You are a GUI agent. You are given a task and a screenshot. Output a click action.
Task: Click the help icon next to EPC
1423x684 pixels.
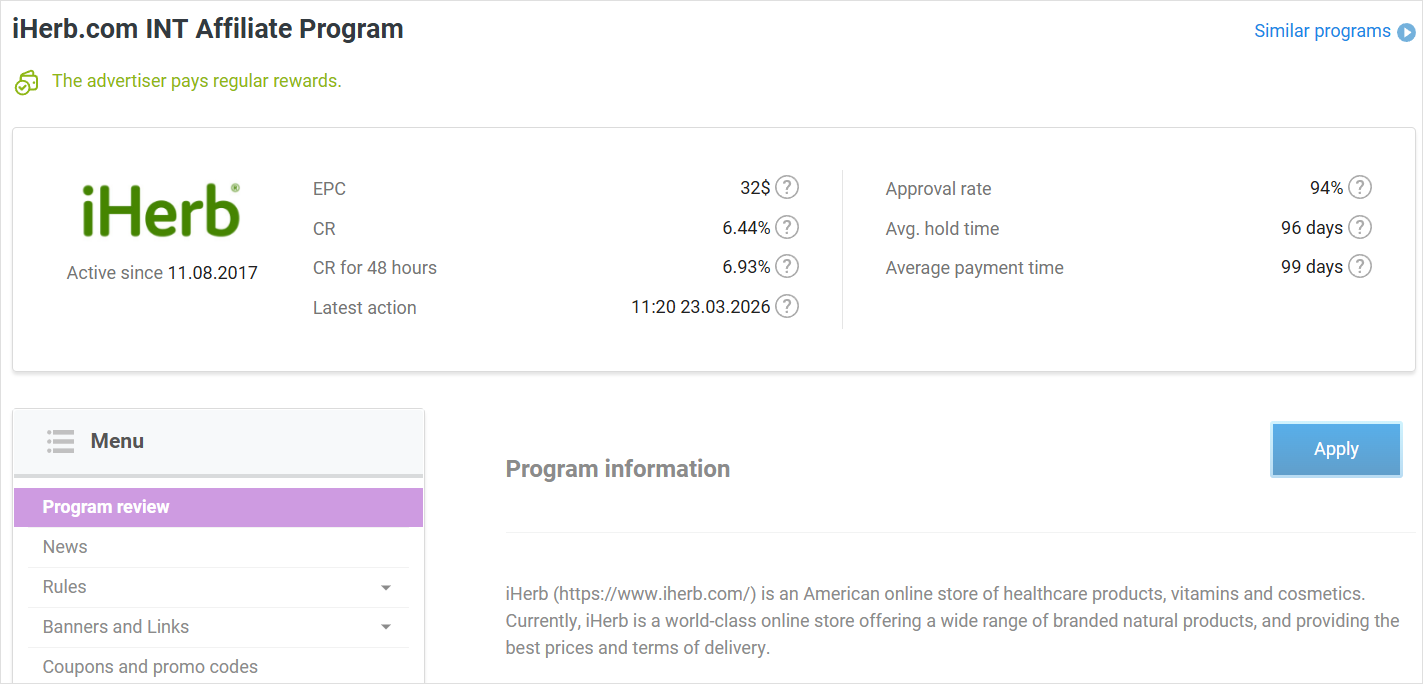(787, 188)
